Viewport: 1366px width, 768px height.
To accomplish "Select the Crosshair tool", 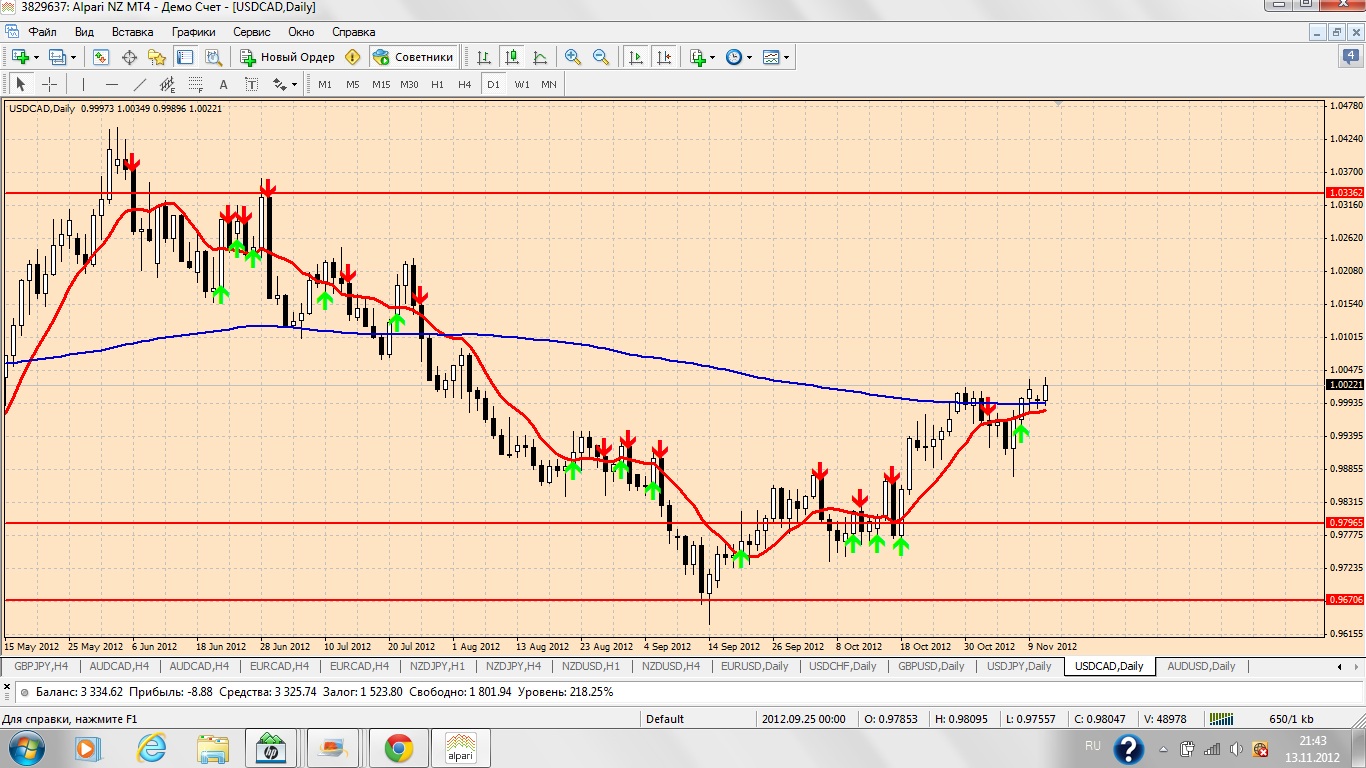I will tap(48, 85).
